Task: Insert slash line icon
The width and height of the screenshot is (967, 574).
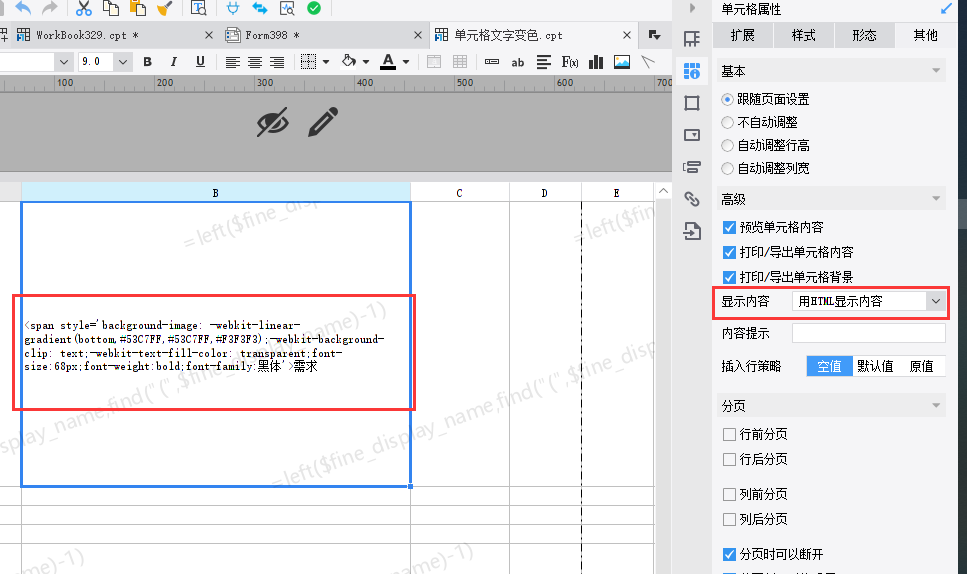Action: pos(648,62)
